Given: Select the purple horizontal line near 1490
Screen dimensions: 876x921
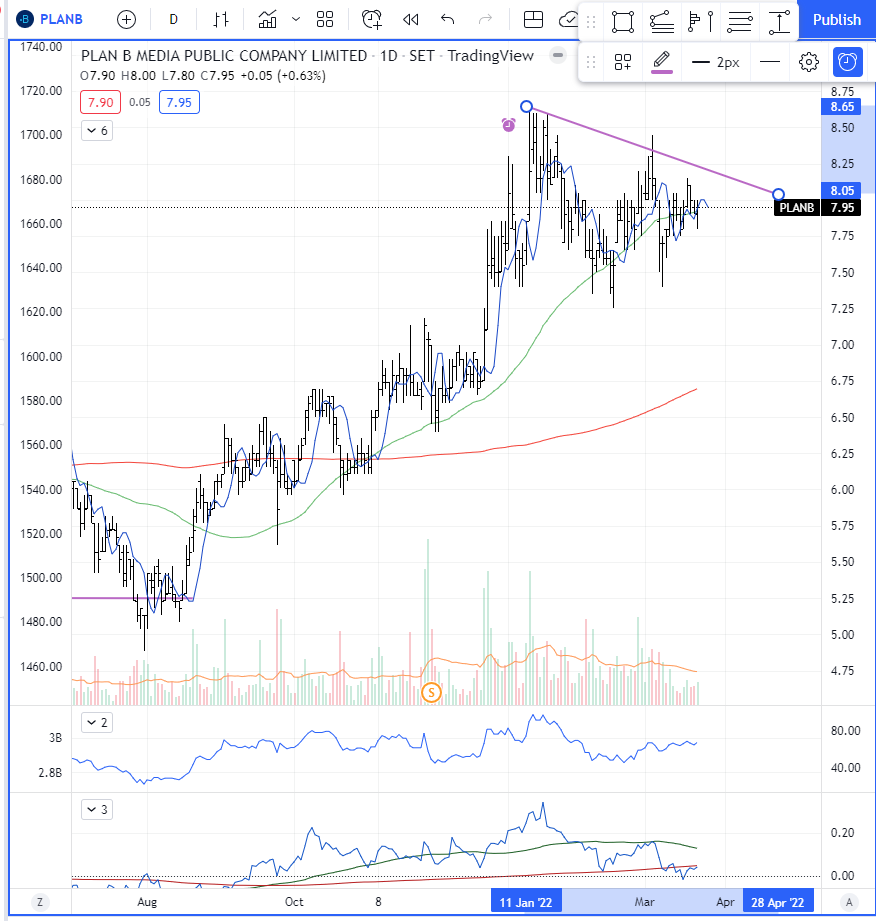Looking at the screenshot, I should (132, 598).
